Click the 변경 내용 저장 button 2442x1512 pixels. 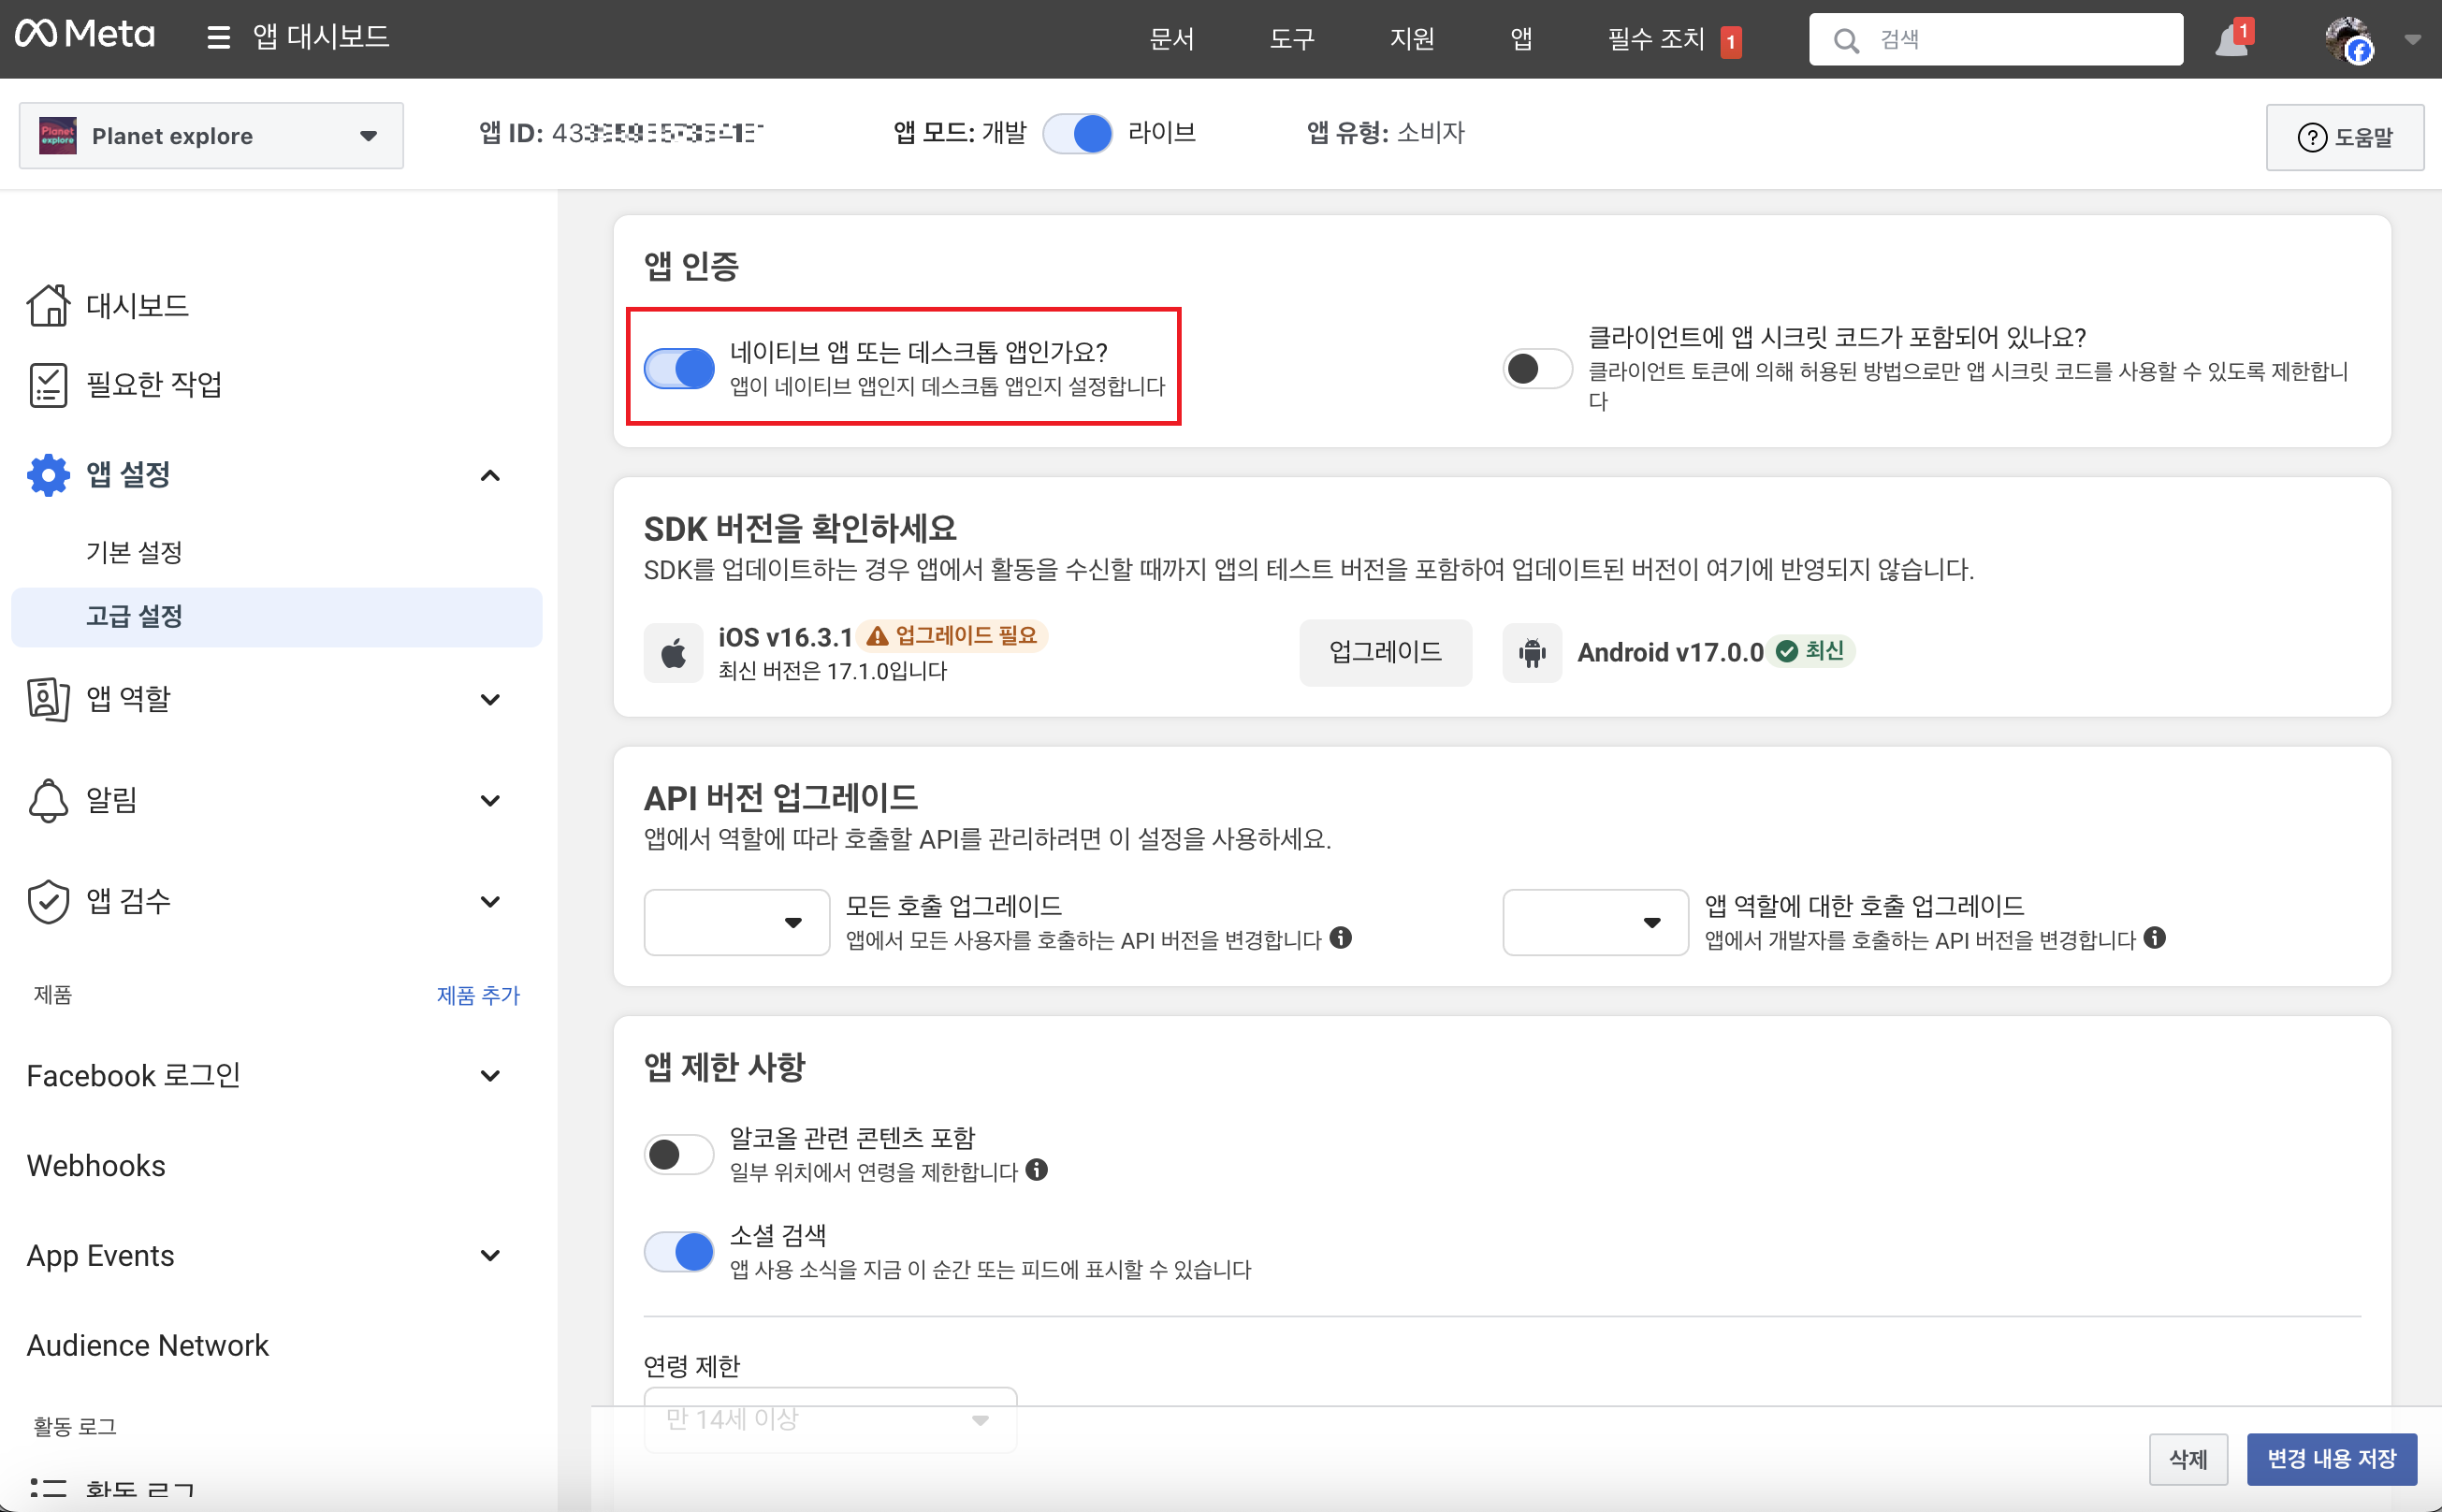click(x=2331, y=1459)
